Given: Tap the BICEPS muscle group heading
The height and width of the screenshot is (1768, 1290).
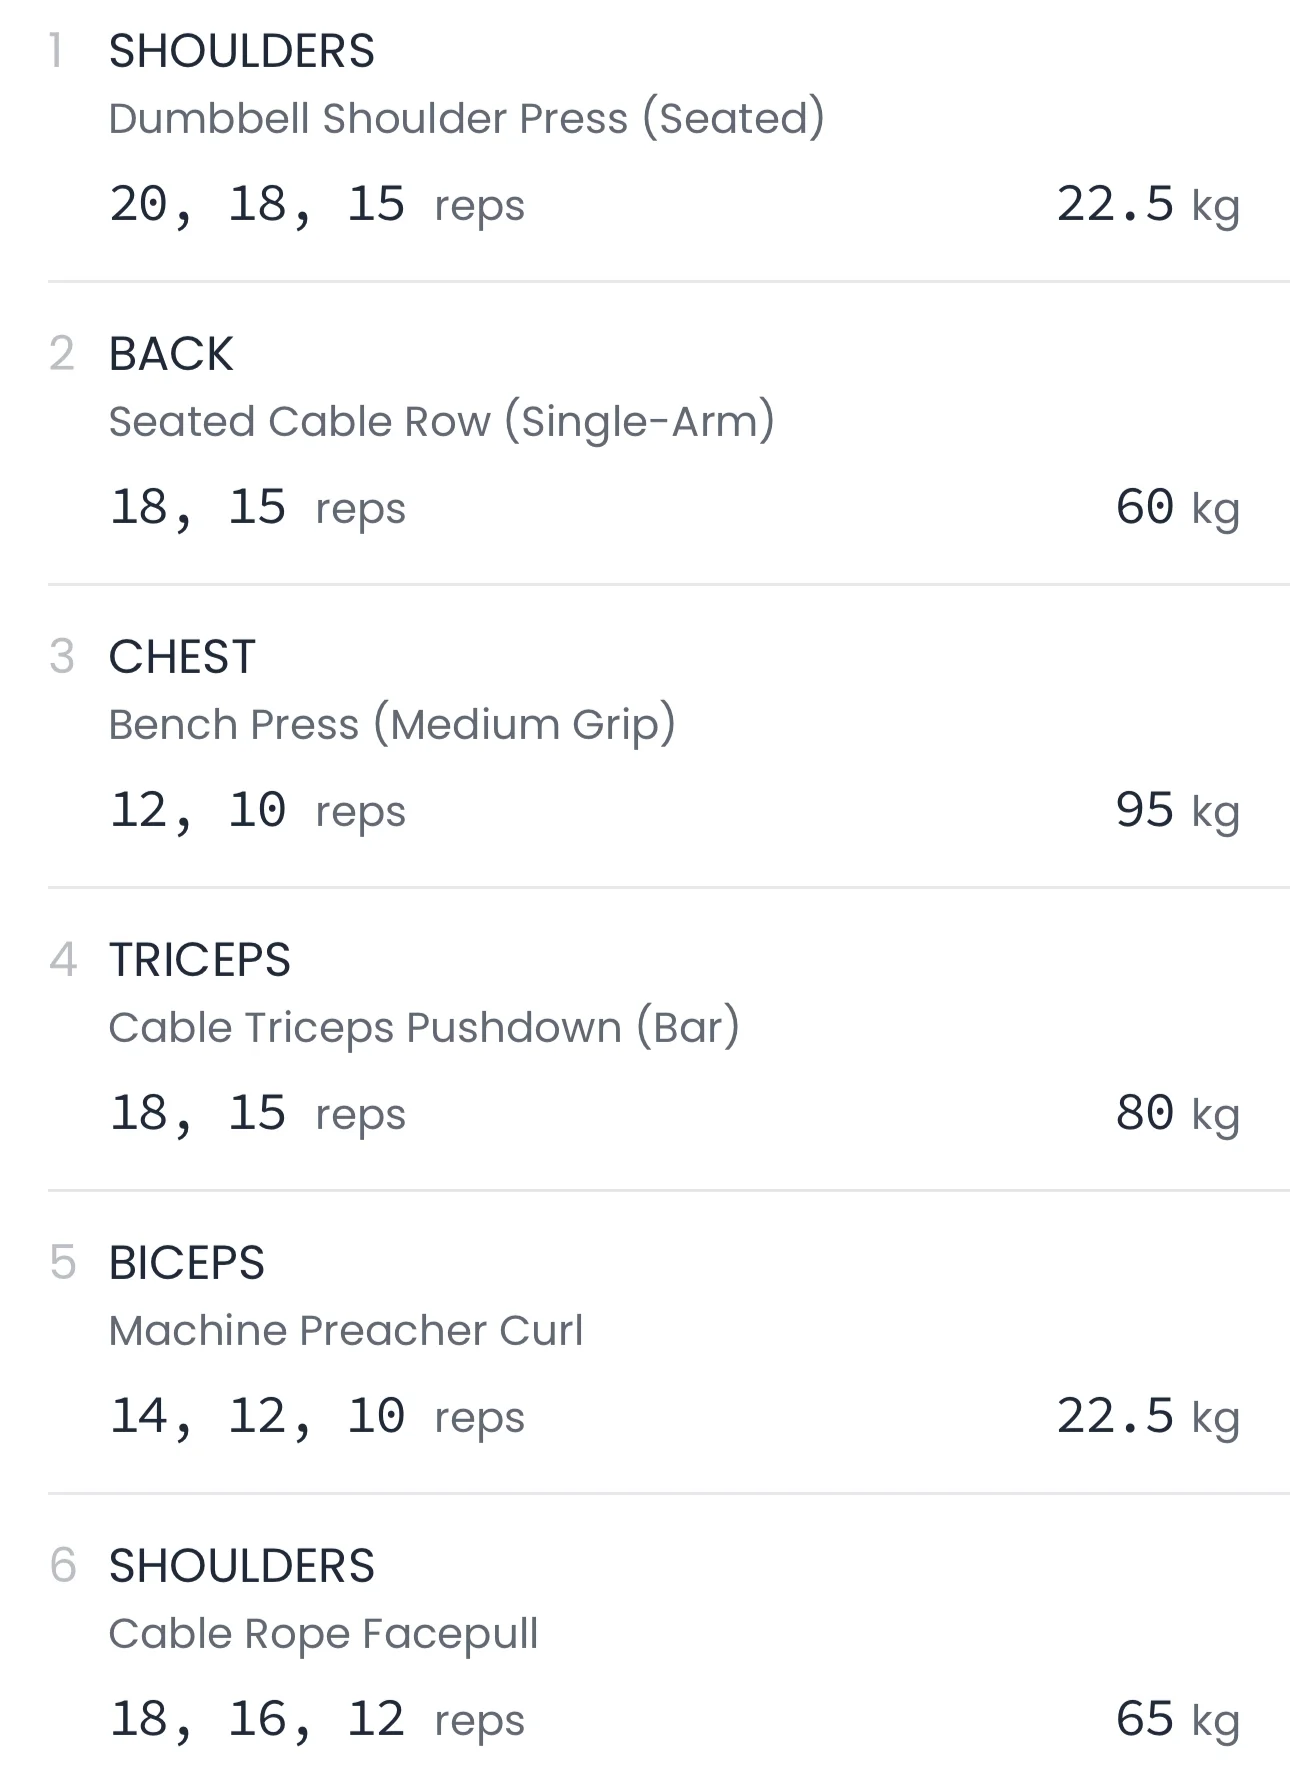Looking at the screenshot, I should point(187,1263).
